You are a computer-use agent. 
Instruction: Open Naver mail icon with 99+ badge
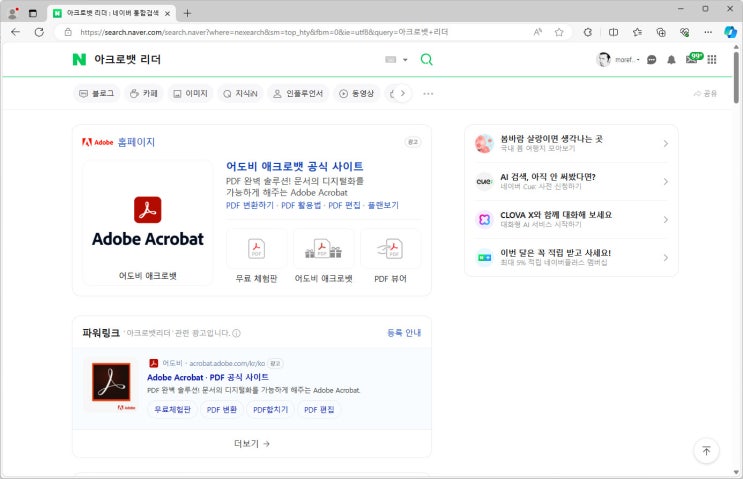[692, 59]
